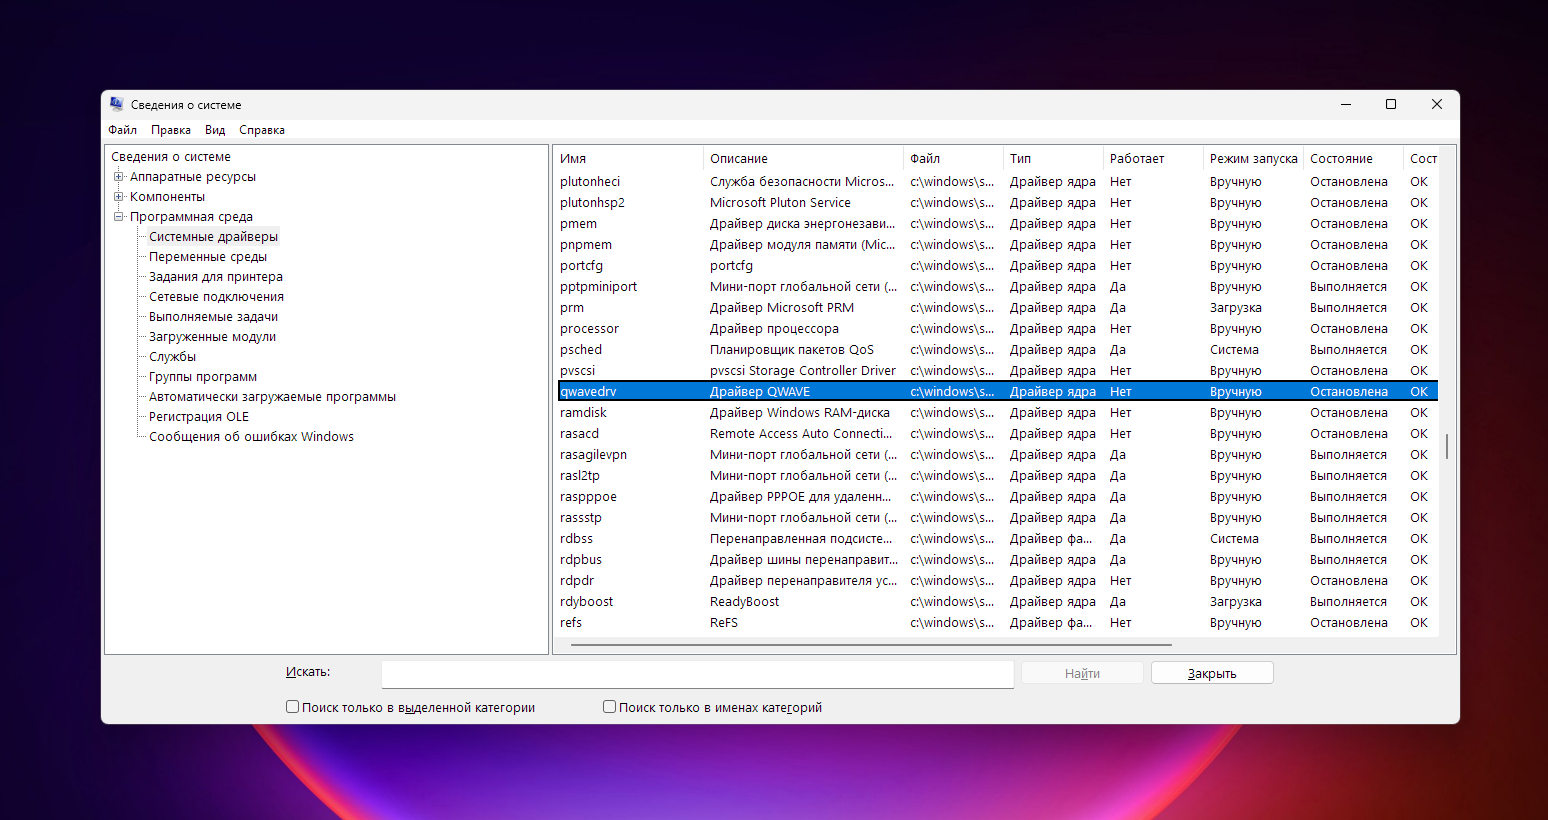
Task: Open Сообщения об ошибках Windows item
Action: [251, 437]
